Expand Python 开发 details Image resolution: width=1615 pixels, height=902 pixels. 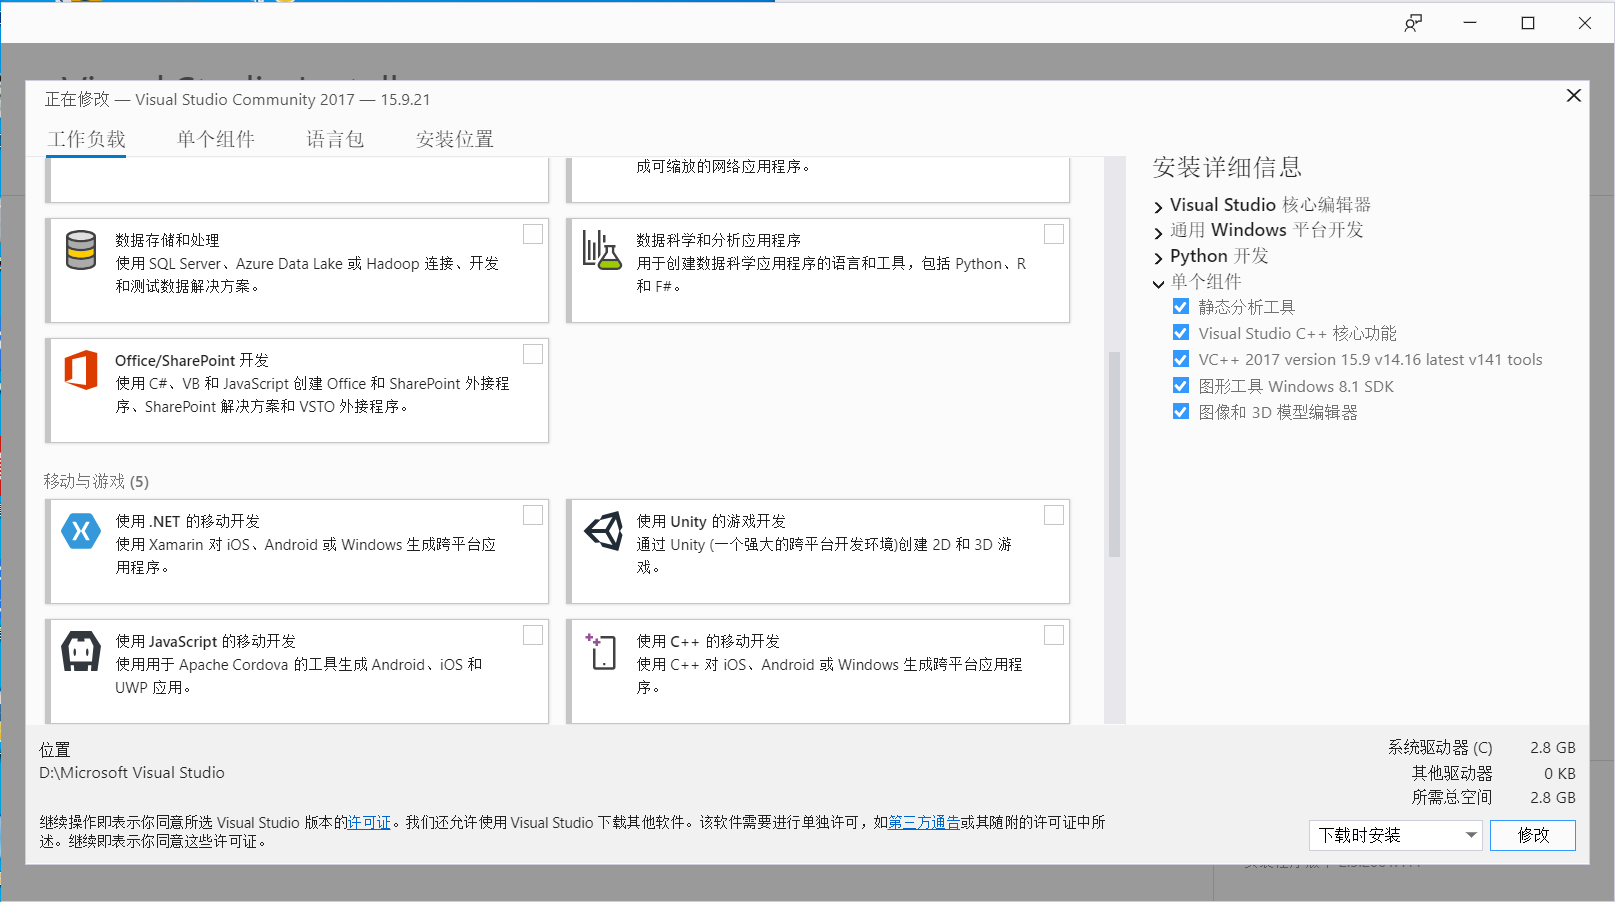pos(1158,258)
